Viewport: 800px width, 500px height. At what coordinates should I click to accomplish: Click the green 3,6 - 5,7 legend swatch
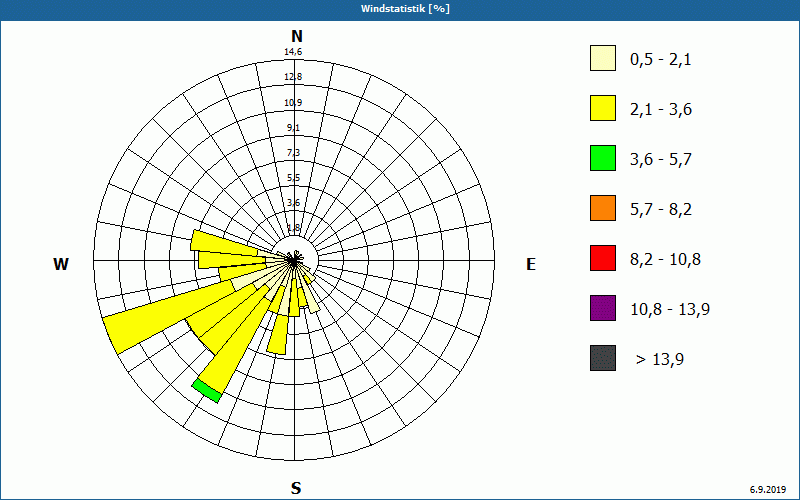click(603, 158)
